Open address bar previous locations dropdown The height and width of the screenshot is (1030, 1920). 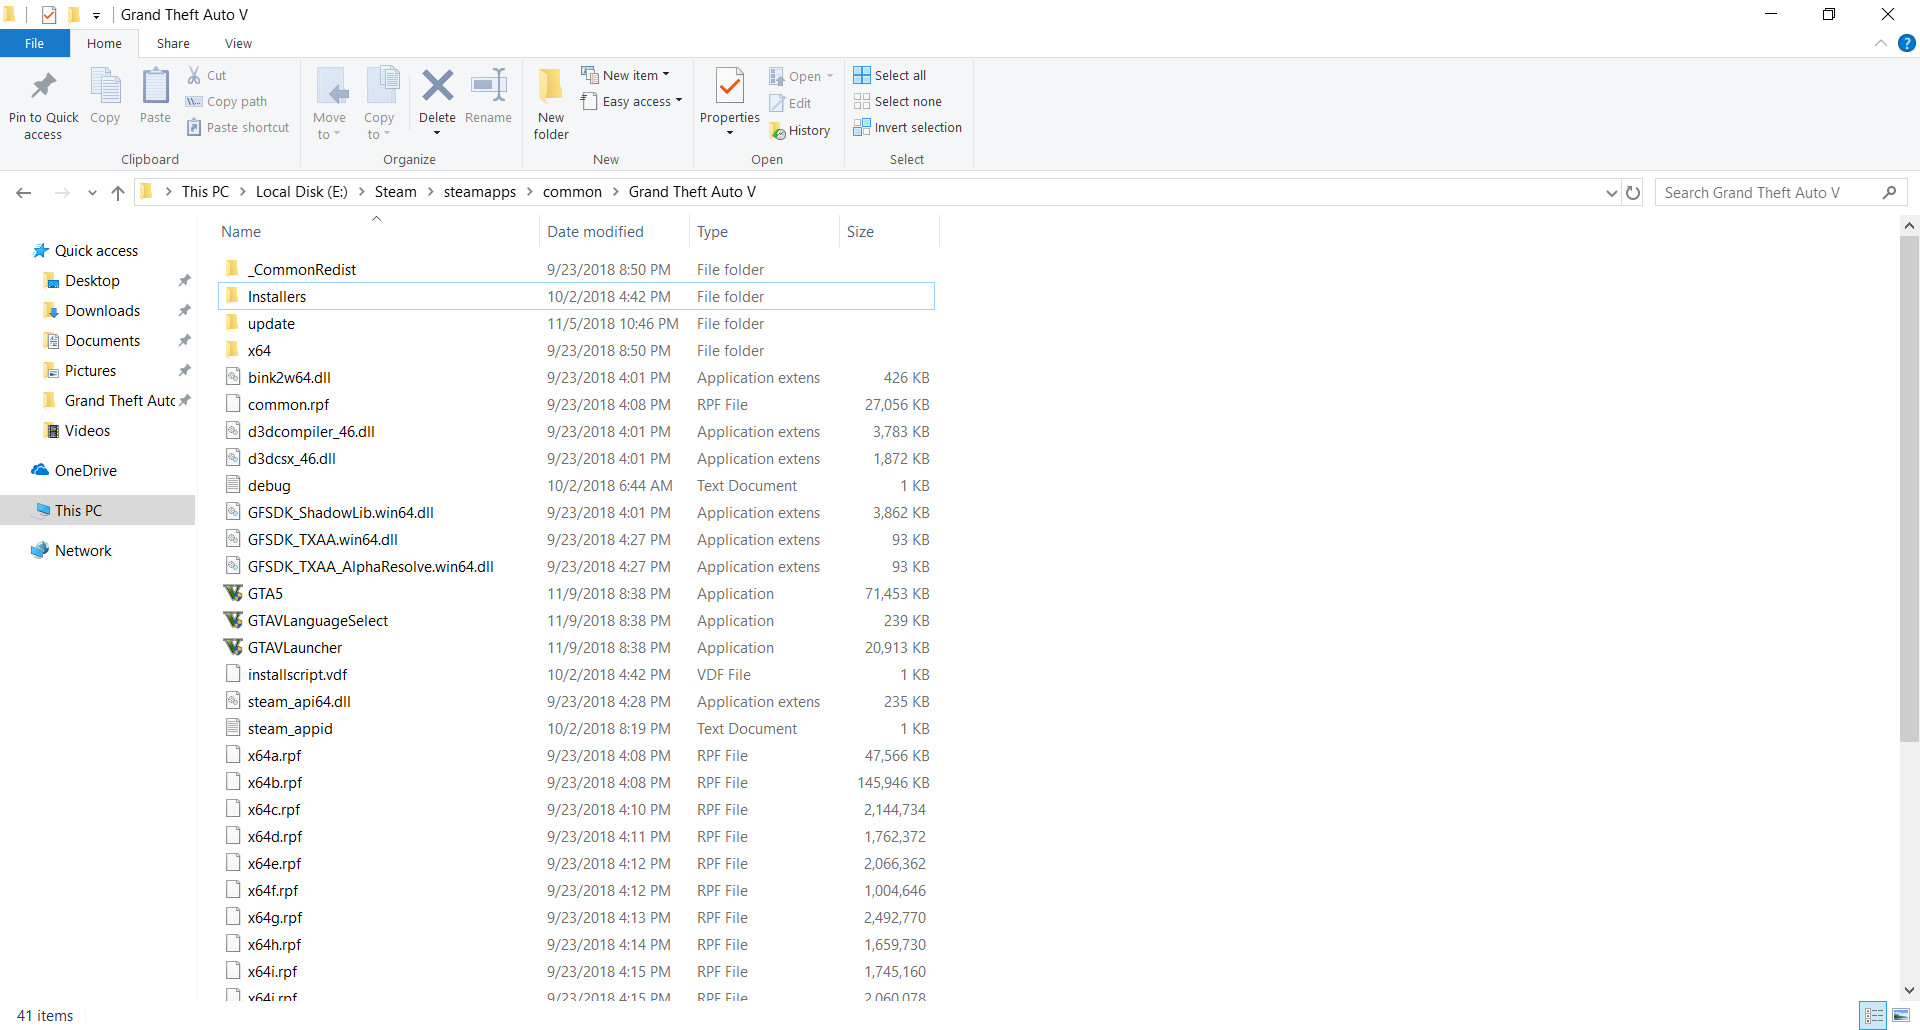[1611, 193]
